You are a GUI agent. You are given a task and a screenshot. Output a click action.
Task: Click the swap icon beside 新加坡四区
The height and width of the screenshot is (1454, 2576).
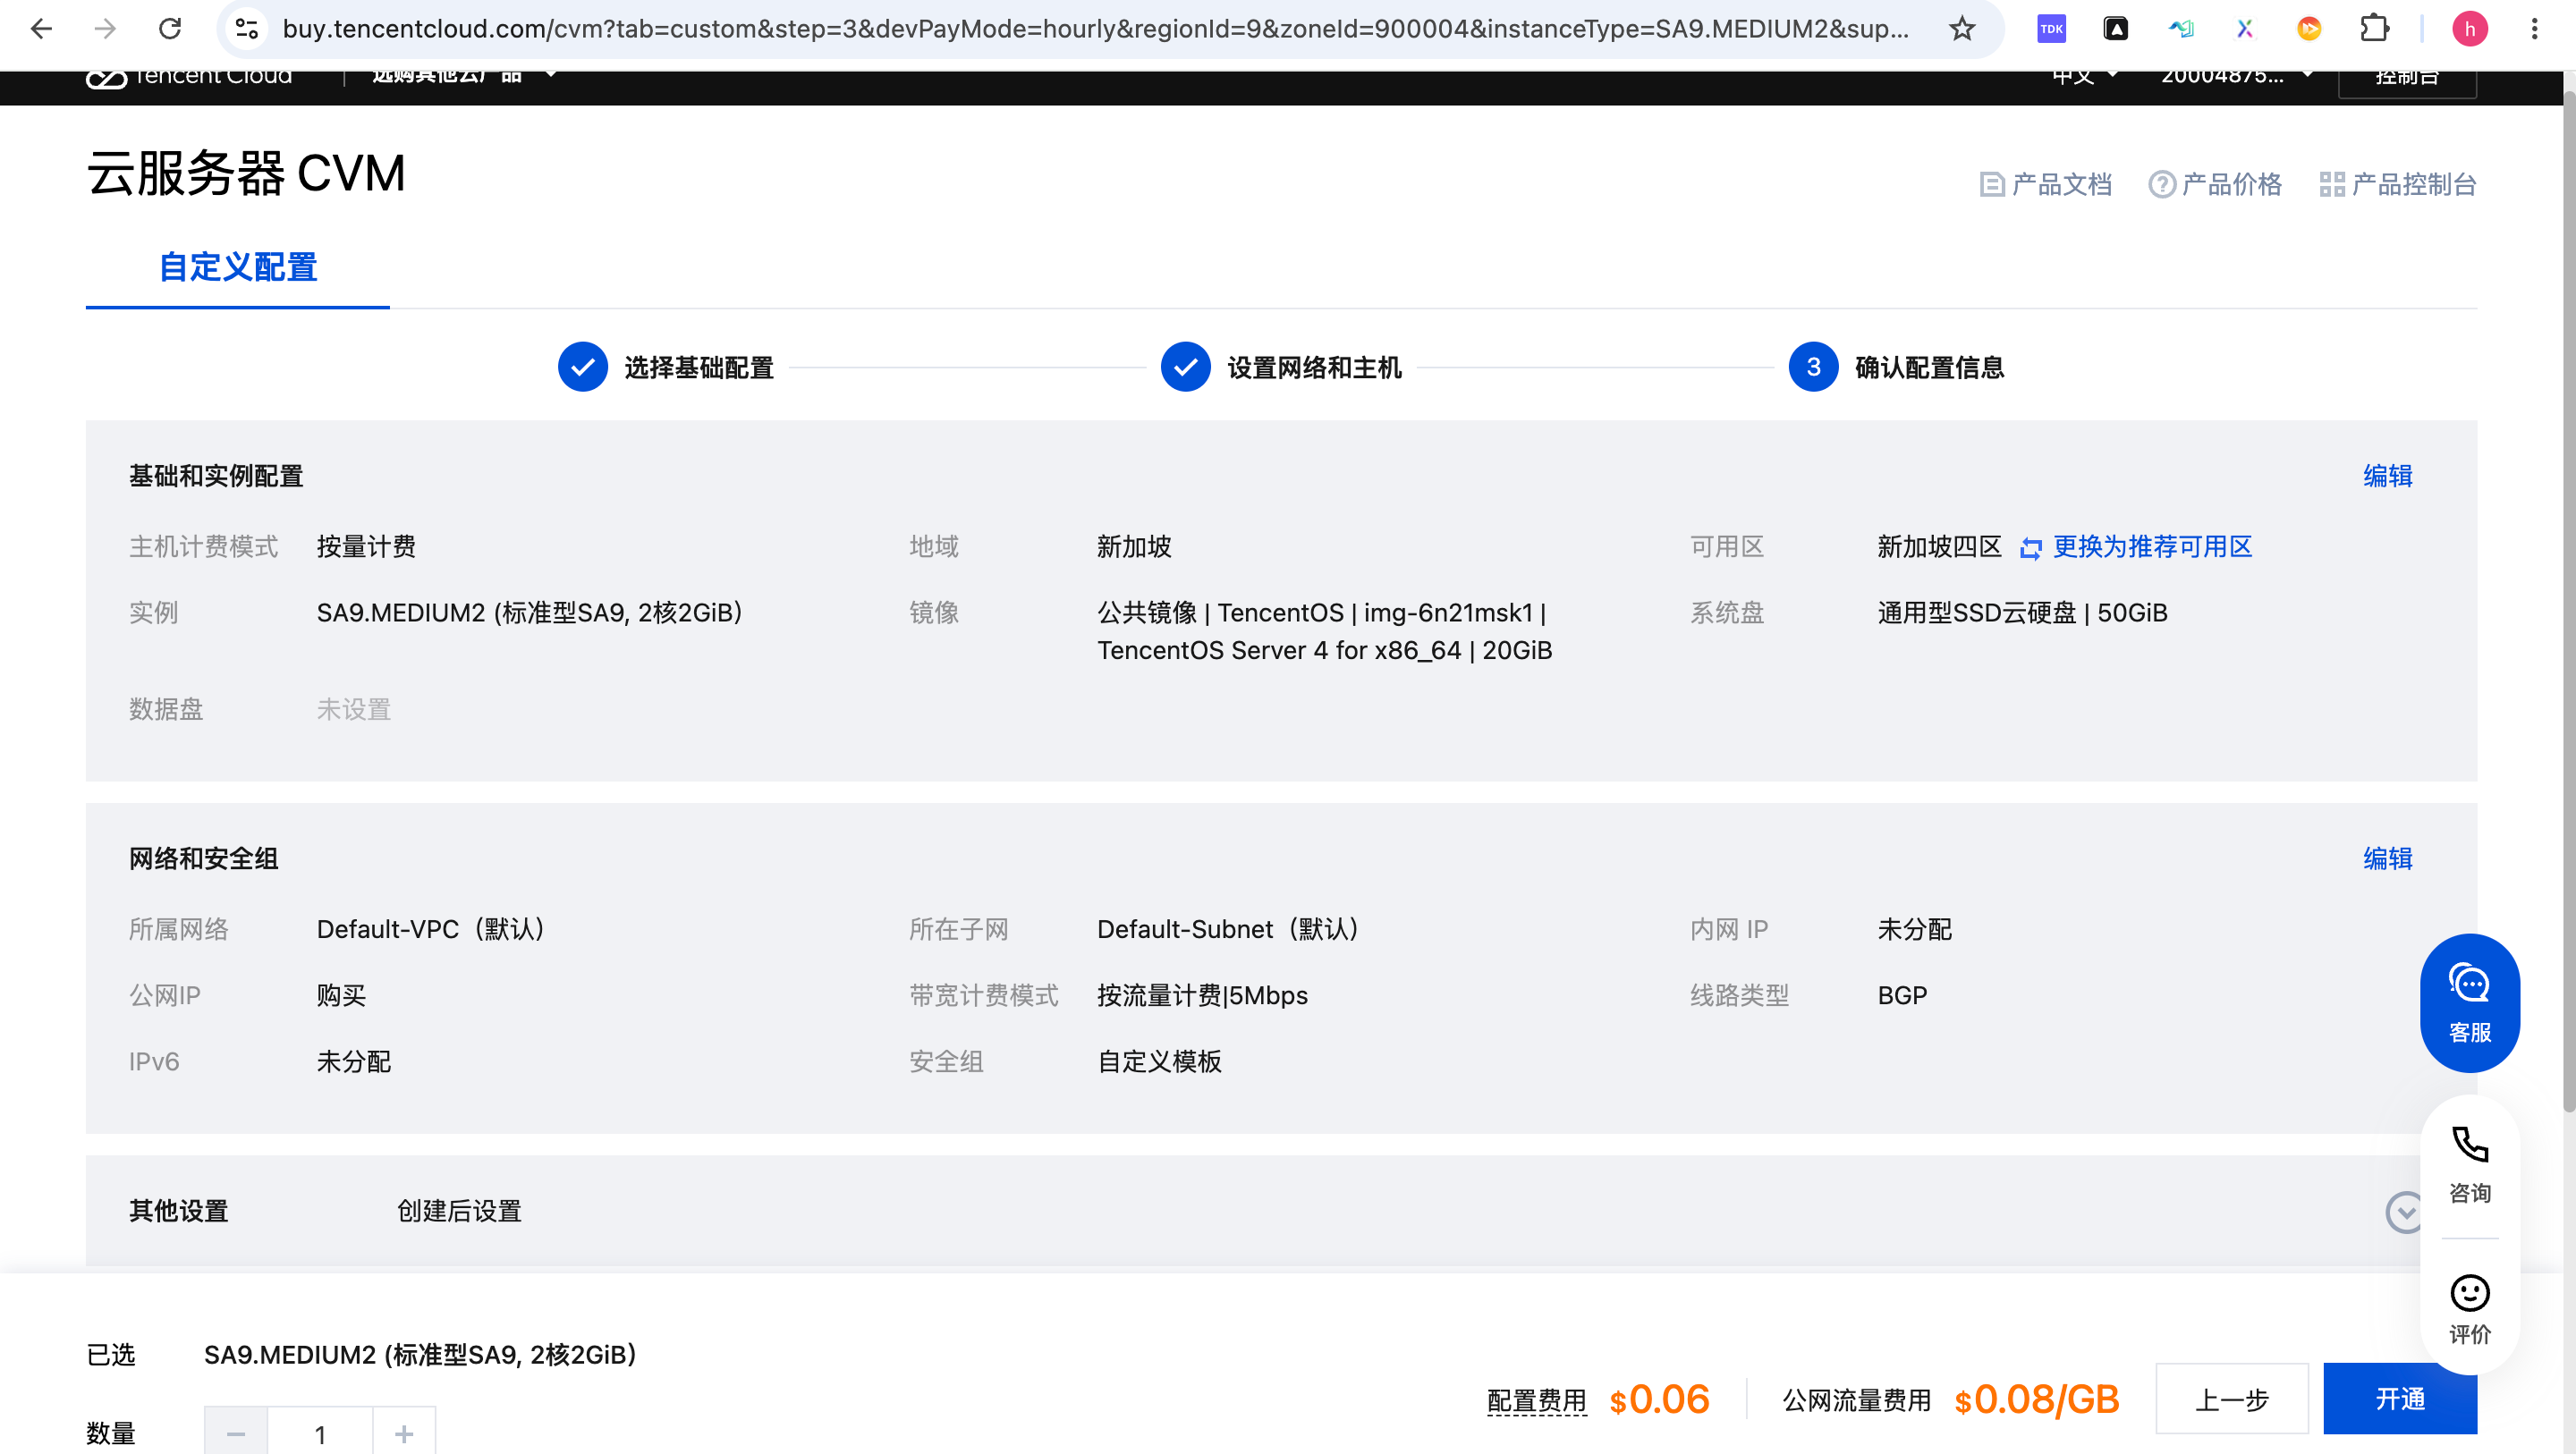coord(2030,548)
